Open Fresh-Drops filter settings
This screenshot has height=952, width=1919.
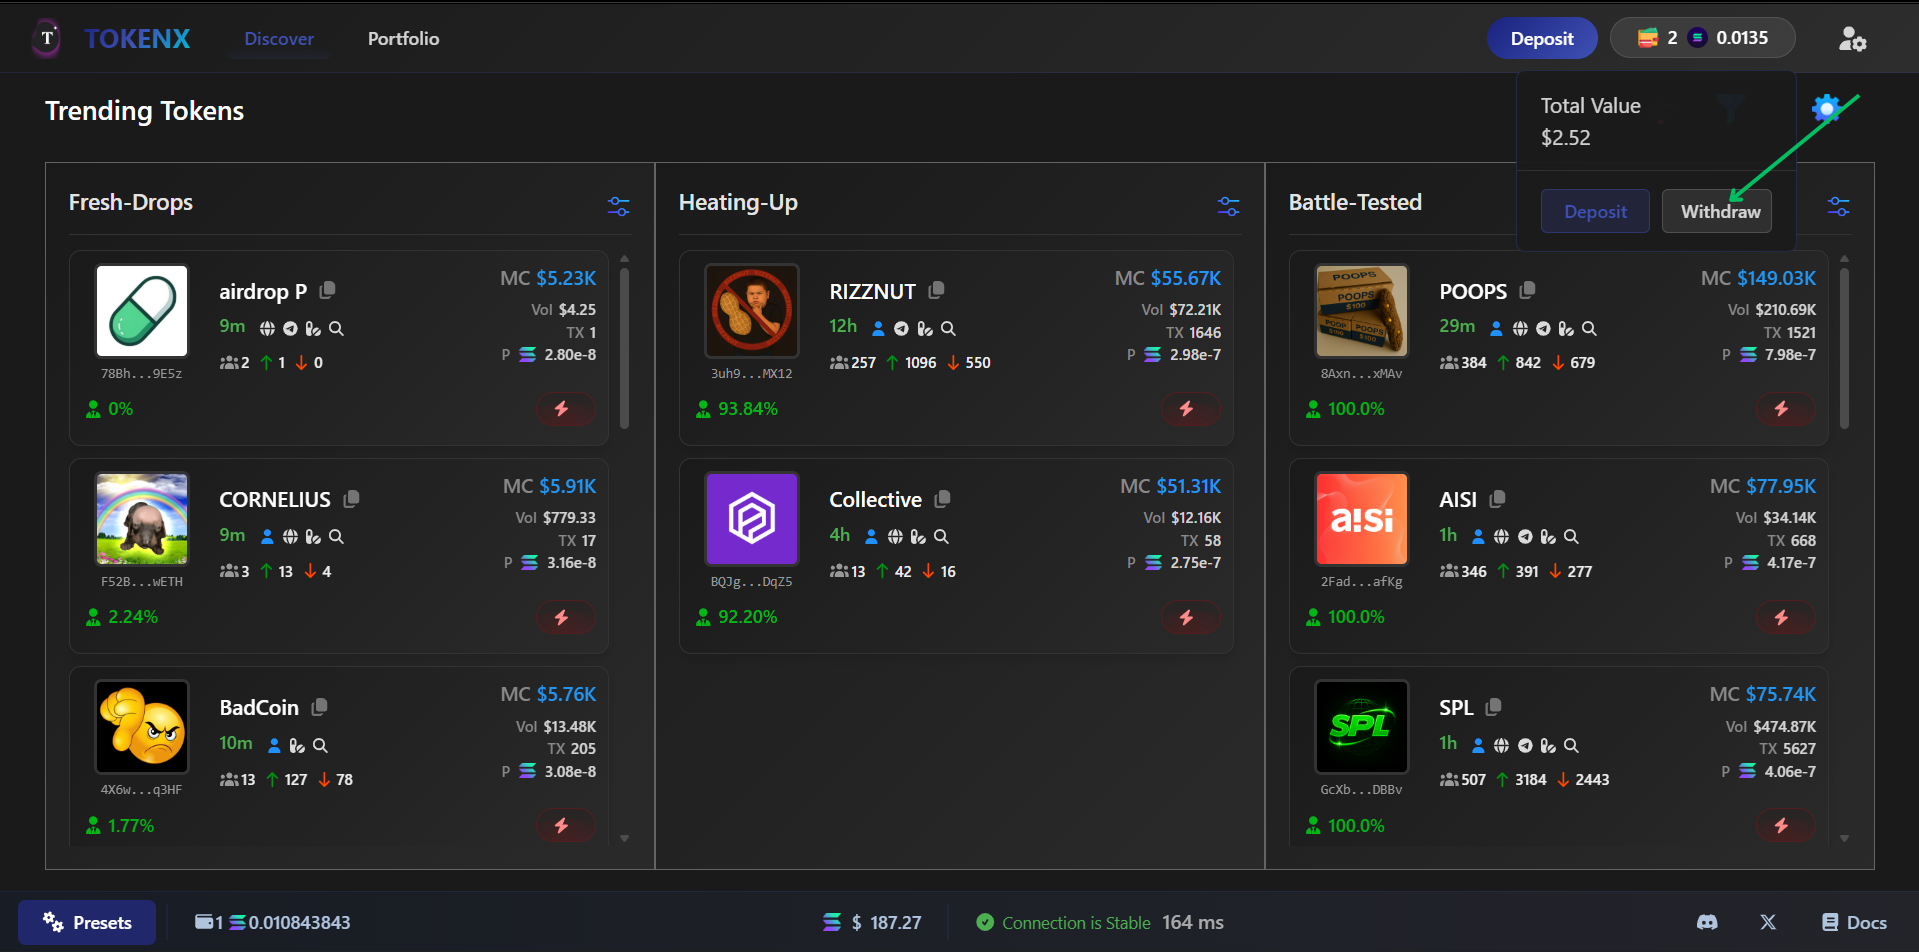point(618,206)
